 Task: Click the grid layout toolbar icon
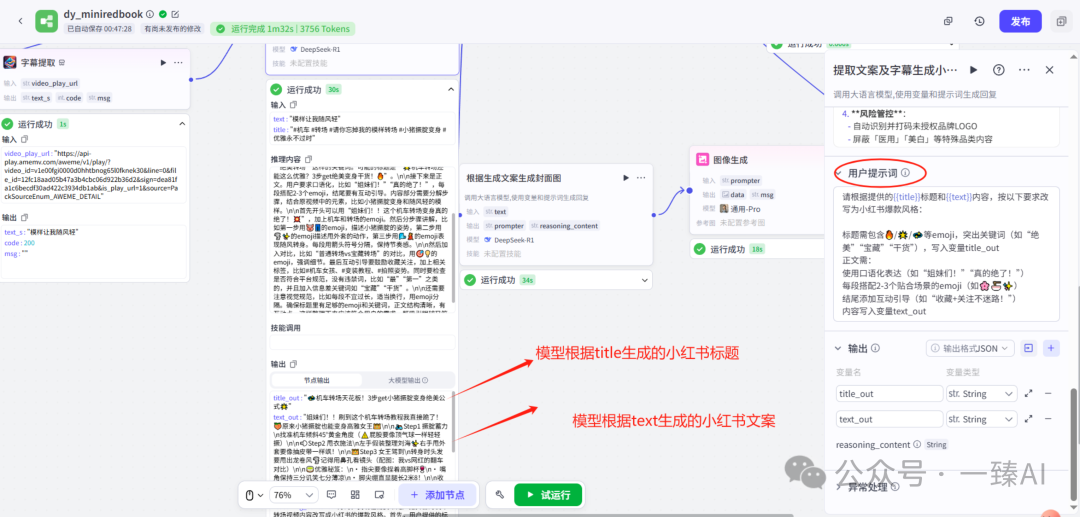(x=355, y=495)
